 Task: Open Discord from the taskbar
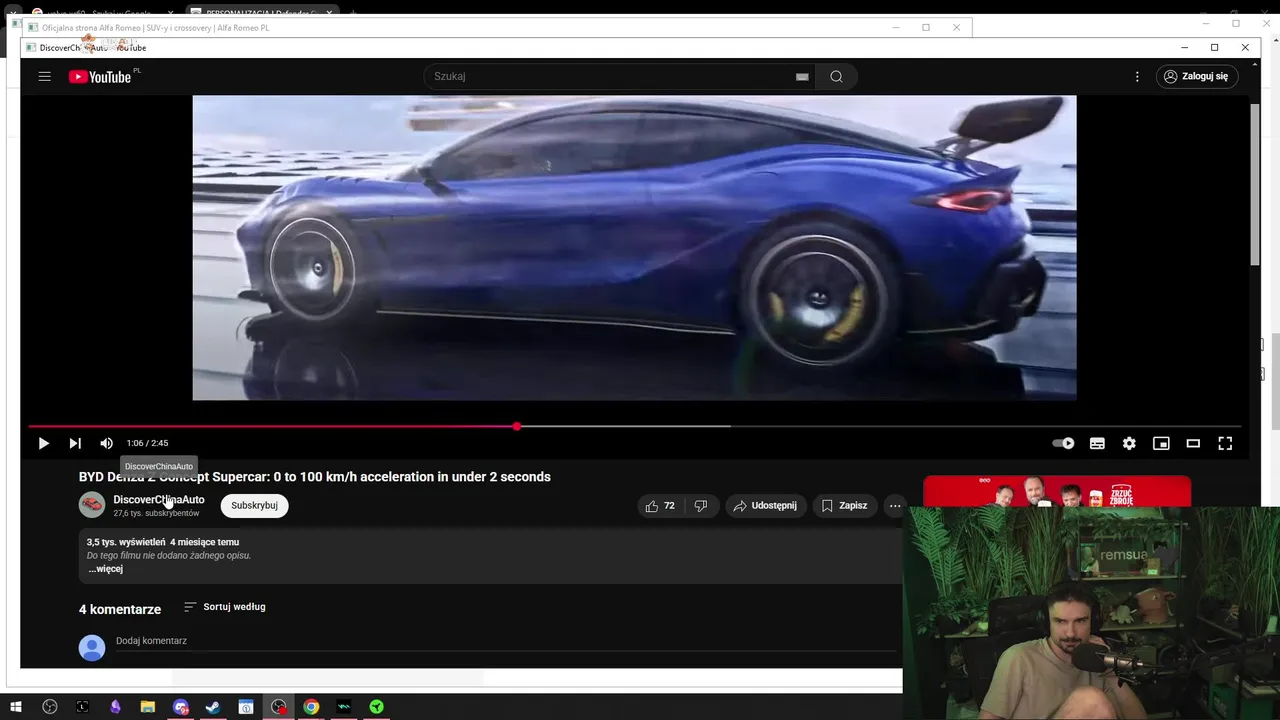181,707
